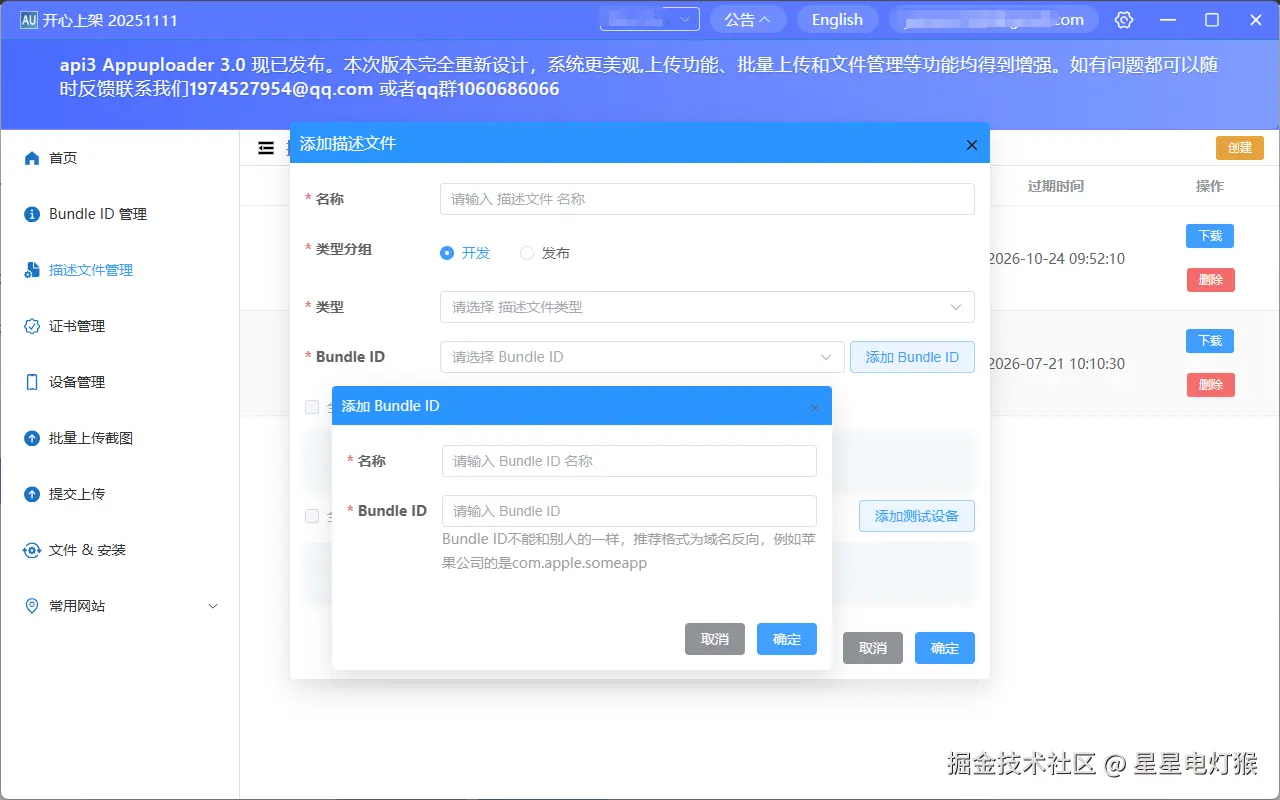Confirm with the 确定 button in Bundle ID dialog
This screenshot has height=800, width=1280.
click(x=787, y=639)
